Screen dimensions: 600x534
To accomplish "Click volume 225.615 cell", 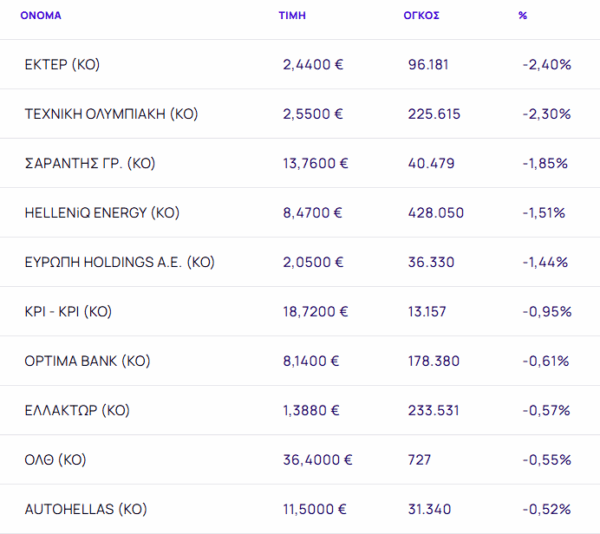I will (x=434, y=114).
